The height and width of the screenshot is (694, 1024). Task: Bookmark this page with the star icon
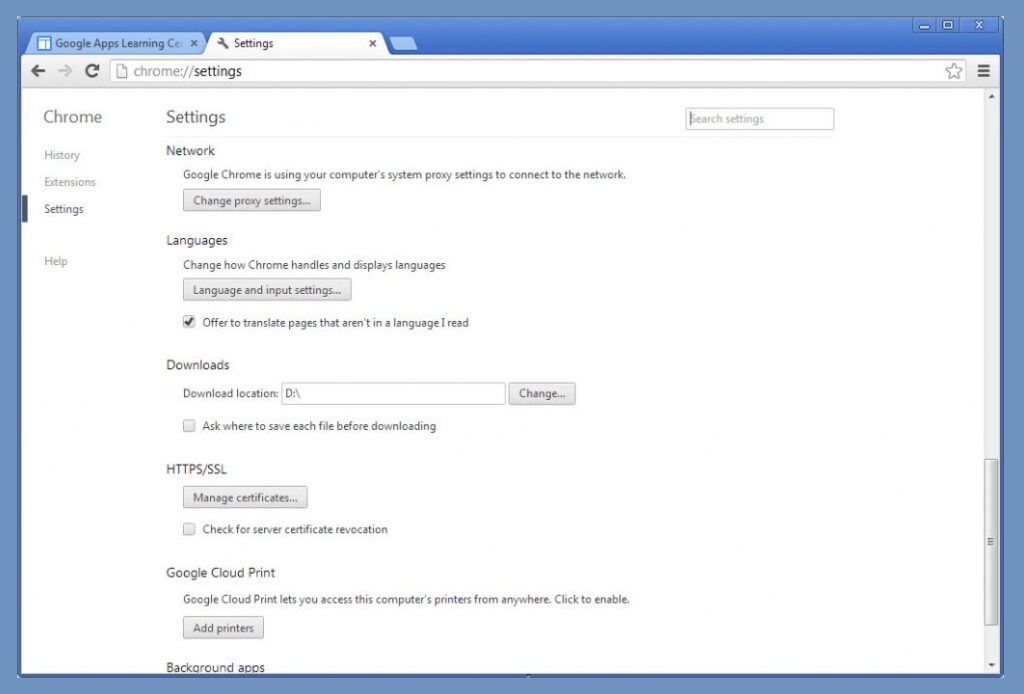[x=953, y=71]
